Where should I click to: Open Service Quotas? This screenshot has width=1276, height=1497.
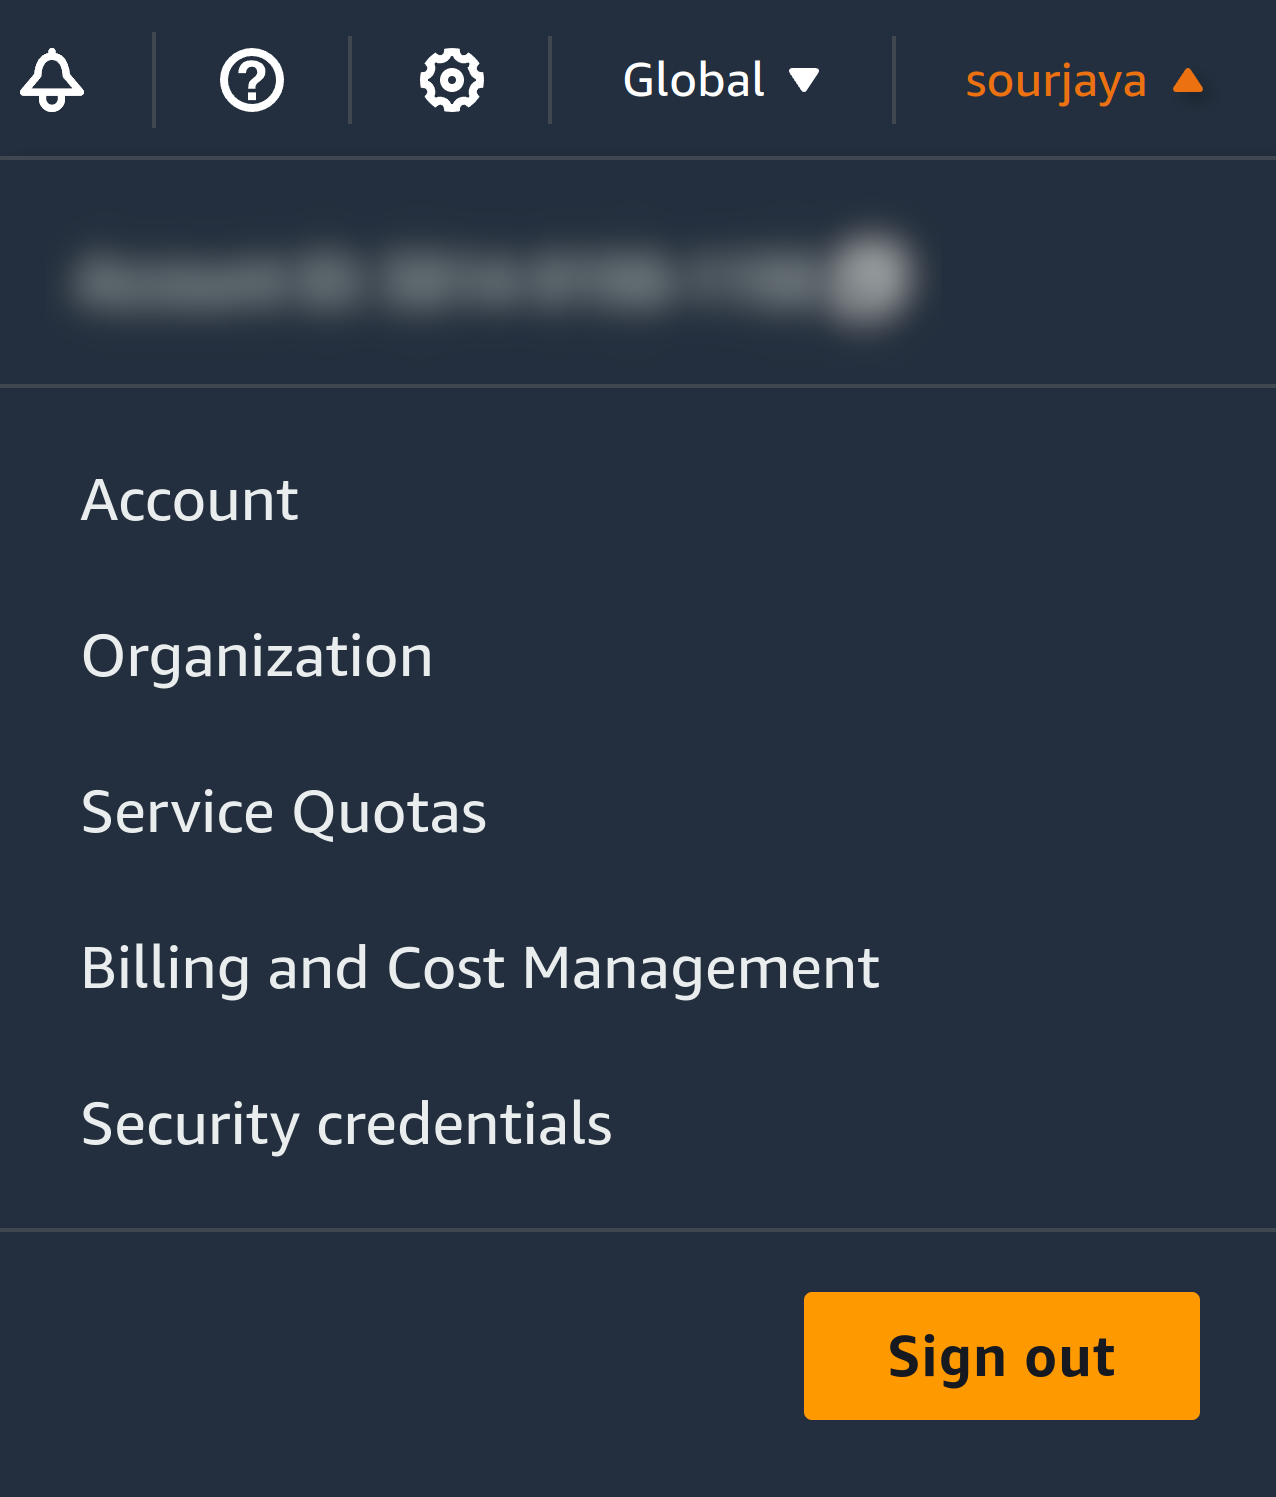click(x=284, y=811)
